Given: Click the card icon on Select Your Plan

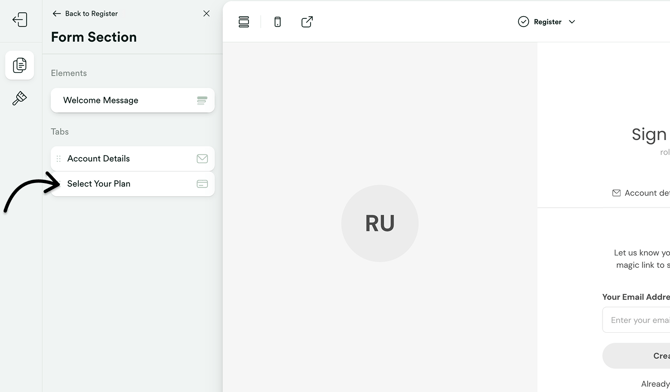Looking at the screenshot, I should (202, 184).
